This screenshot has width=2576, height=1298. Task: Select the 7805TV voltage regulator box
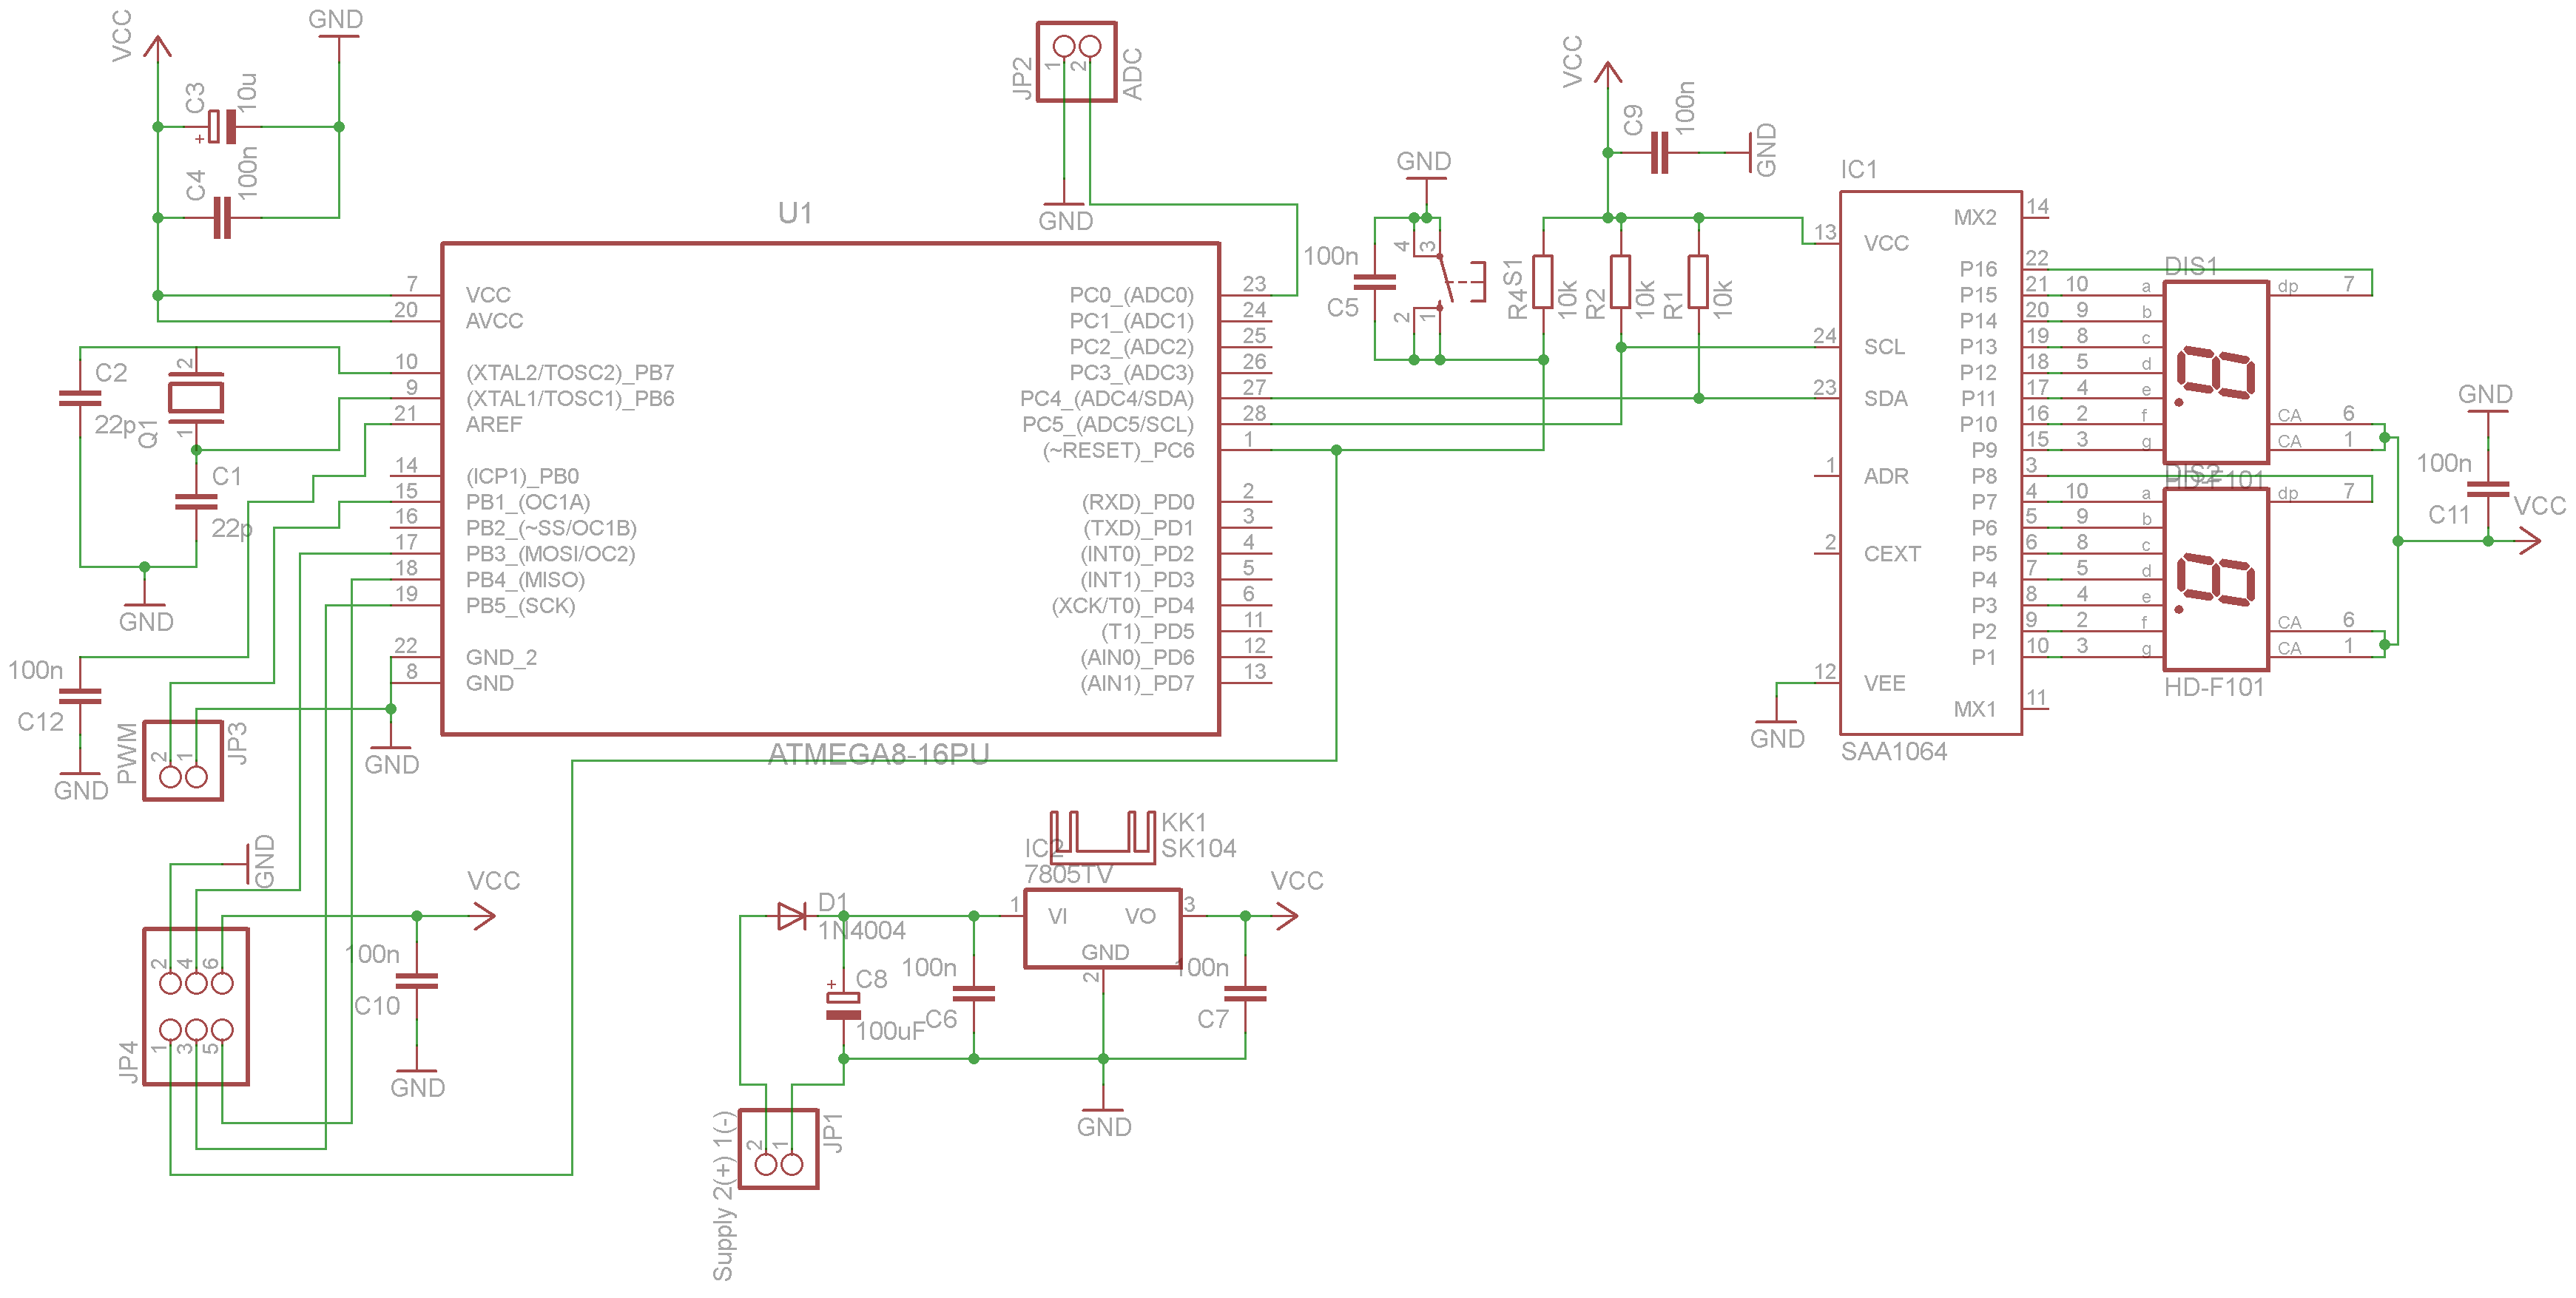(x=1102, y=928)
